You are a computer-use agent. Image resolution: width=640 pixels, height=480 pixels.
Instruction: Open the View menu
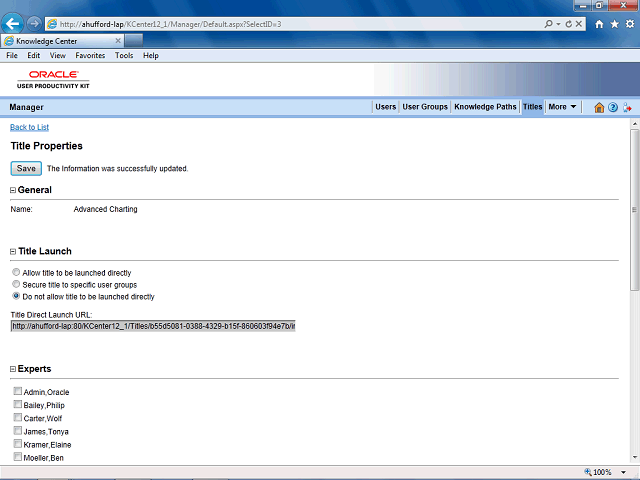pyautogui.click(x=58, y=56)
